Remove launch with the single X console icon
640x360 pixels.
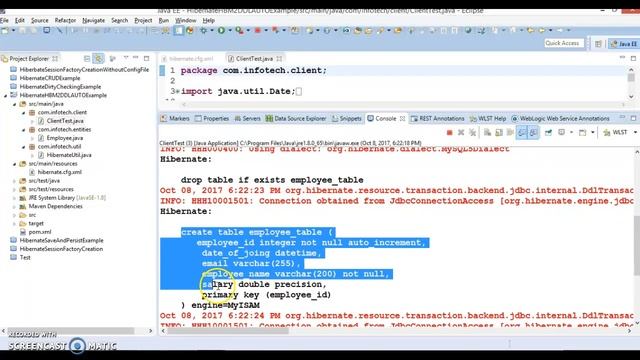coord(461,133)
